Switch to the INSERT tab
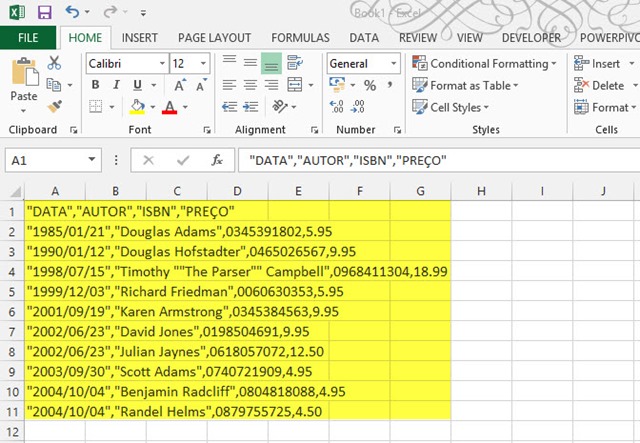640x443 pixels. (x=140, y=38)
